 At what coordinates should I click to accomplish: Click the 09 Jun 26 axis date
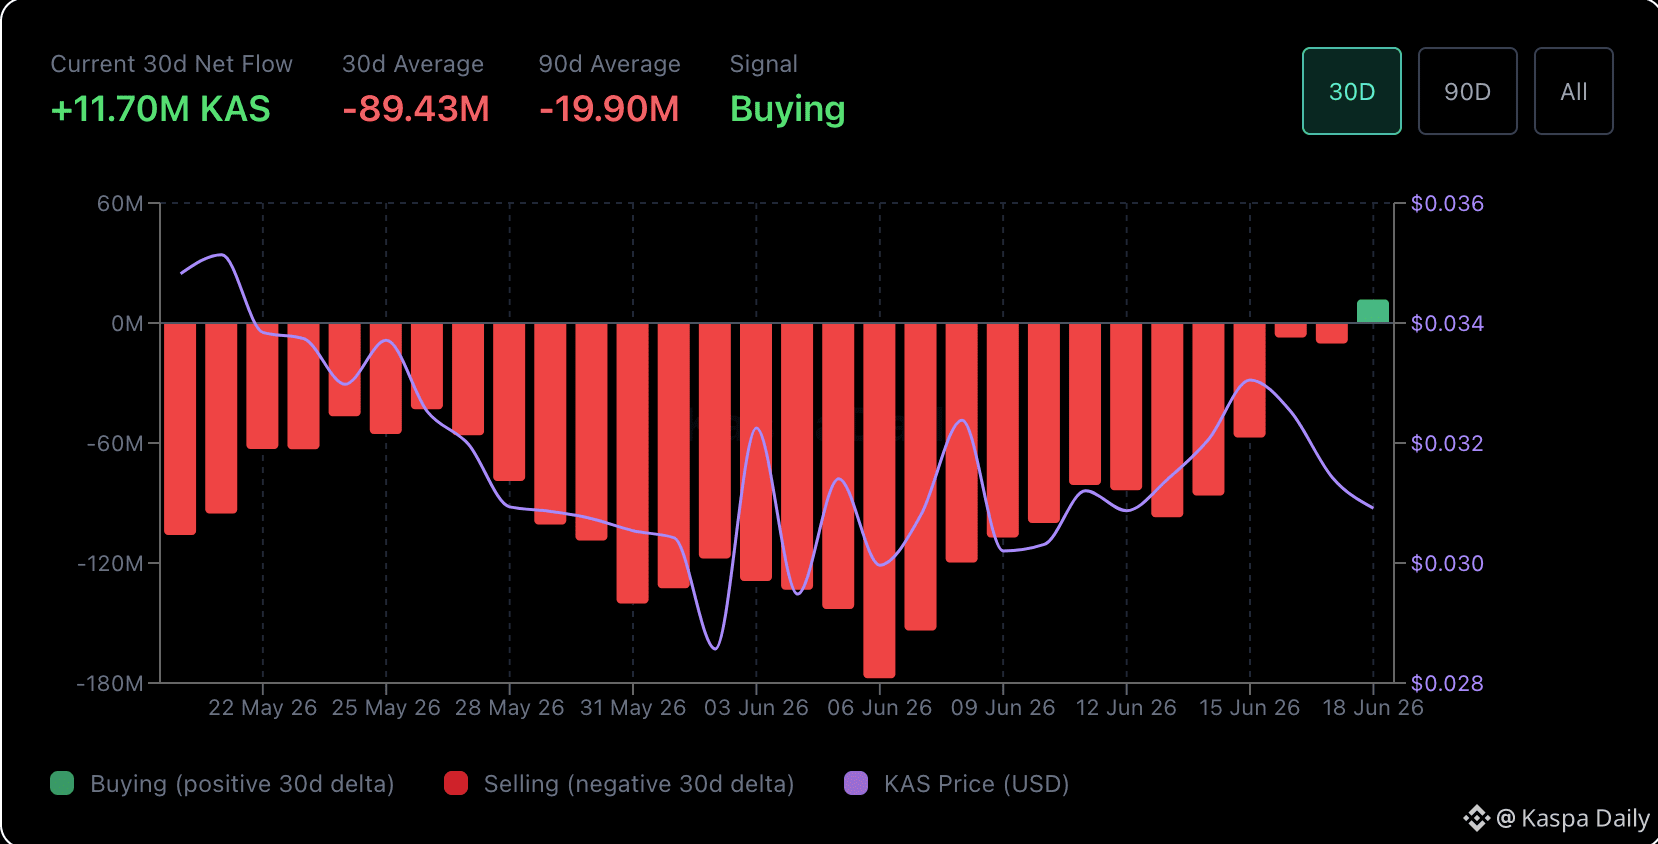click(x=1003, y=708)
